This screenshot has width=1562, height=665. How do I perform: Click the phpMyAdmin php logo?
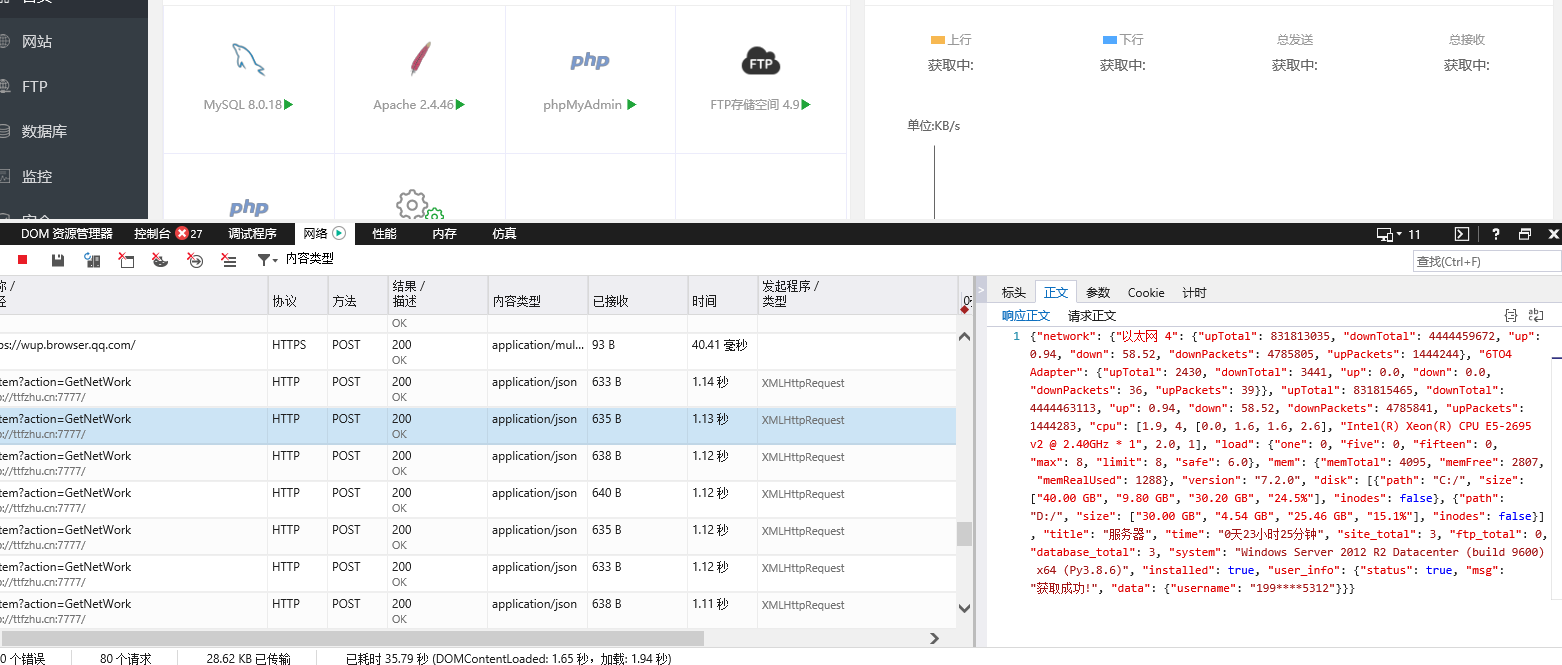pyautogui.click(x=590, y=61)
